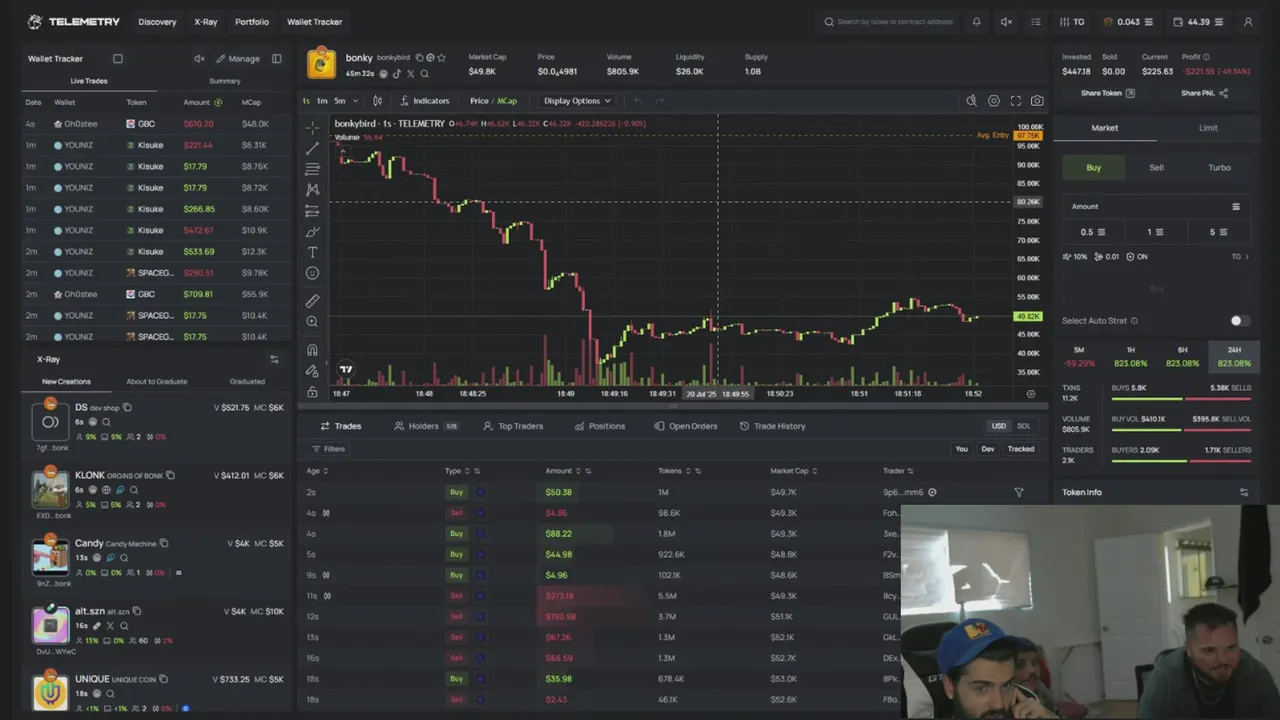Viewport: 1280px width, 720px height.
Task: Toggle the Select Auto Strat switch
Action: pyautogui.click(x=1239, y=321)
